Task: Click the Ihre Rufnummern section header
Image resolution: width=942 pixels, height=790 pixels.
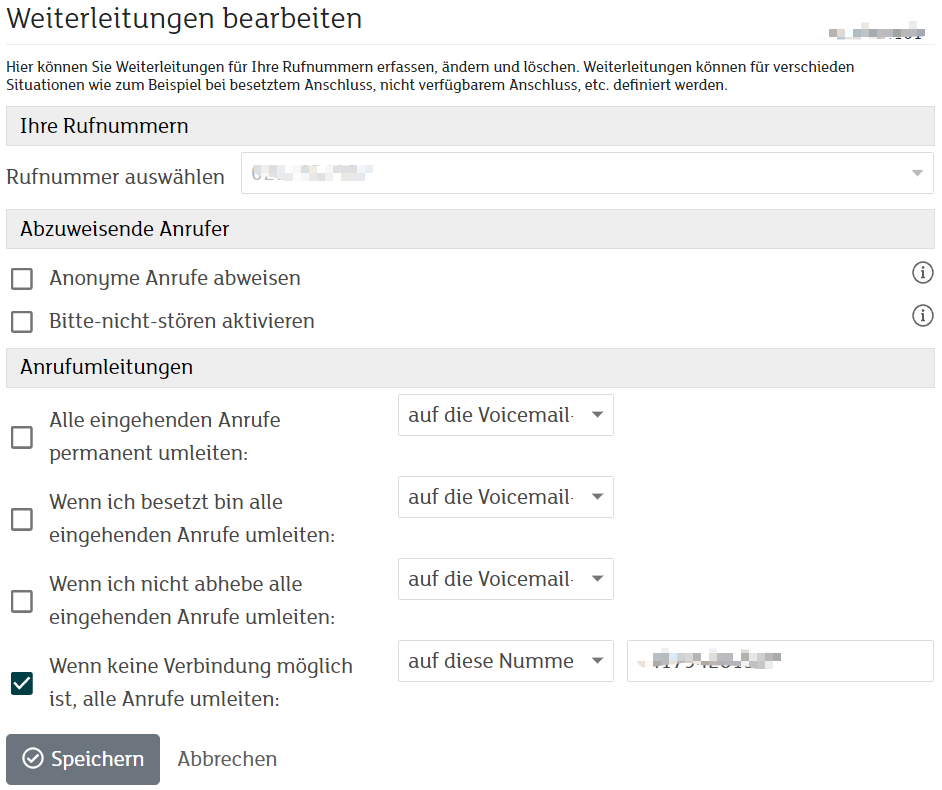Action: click(x=104, y=127)
